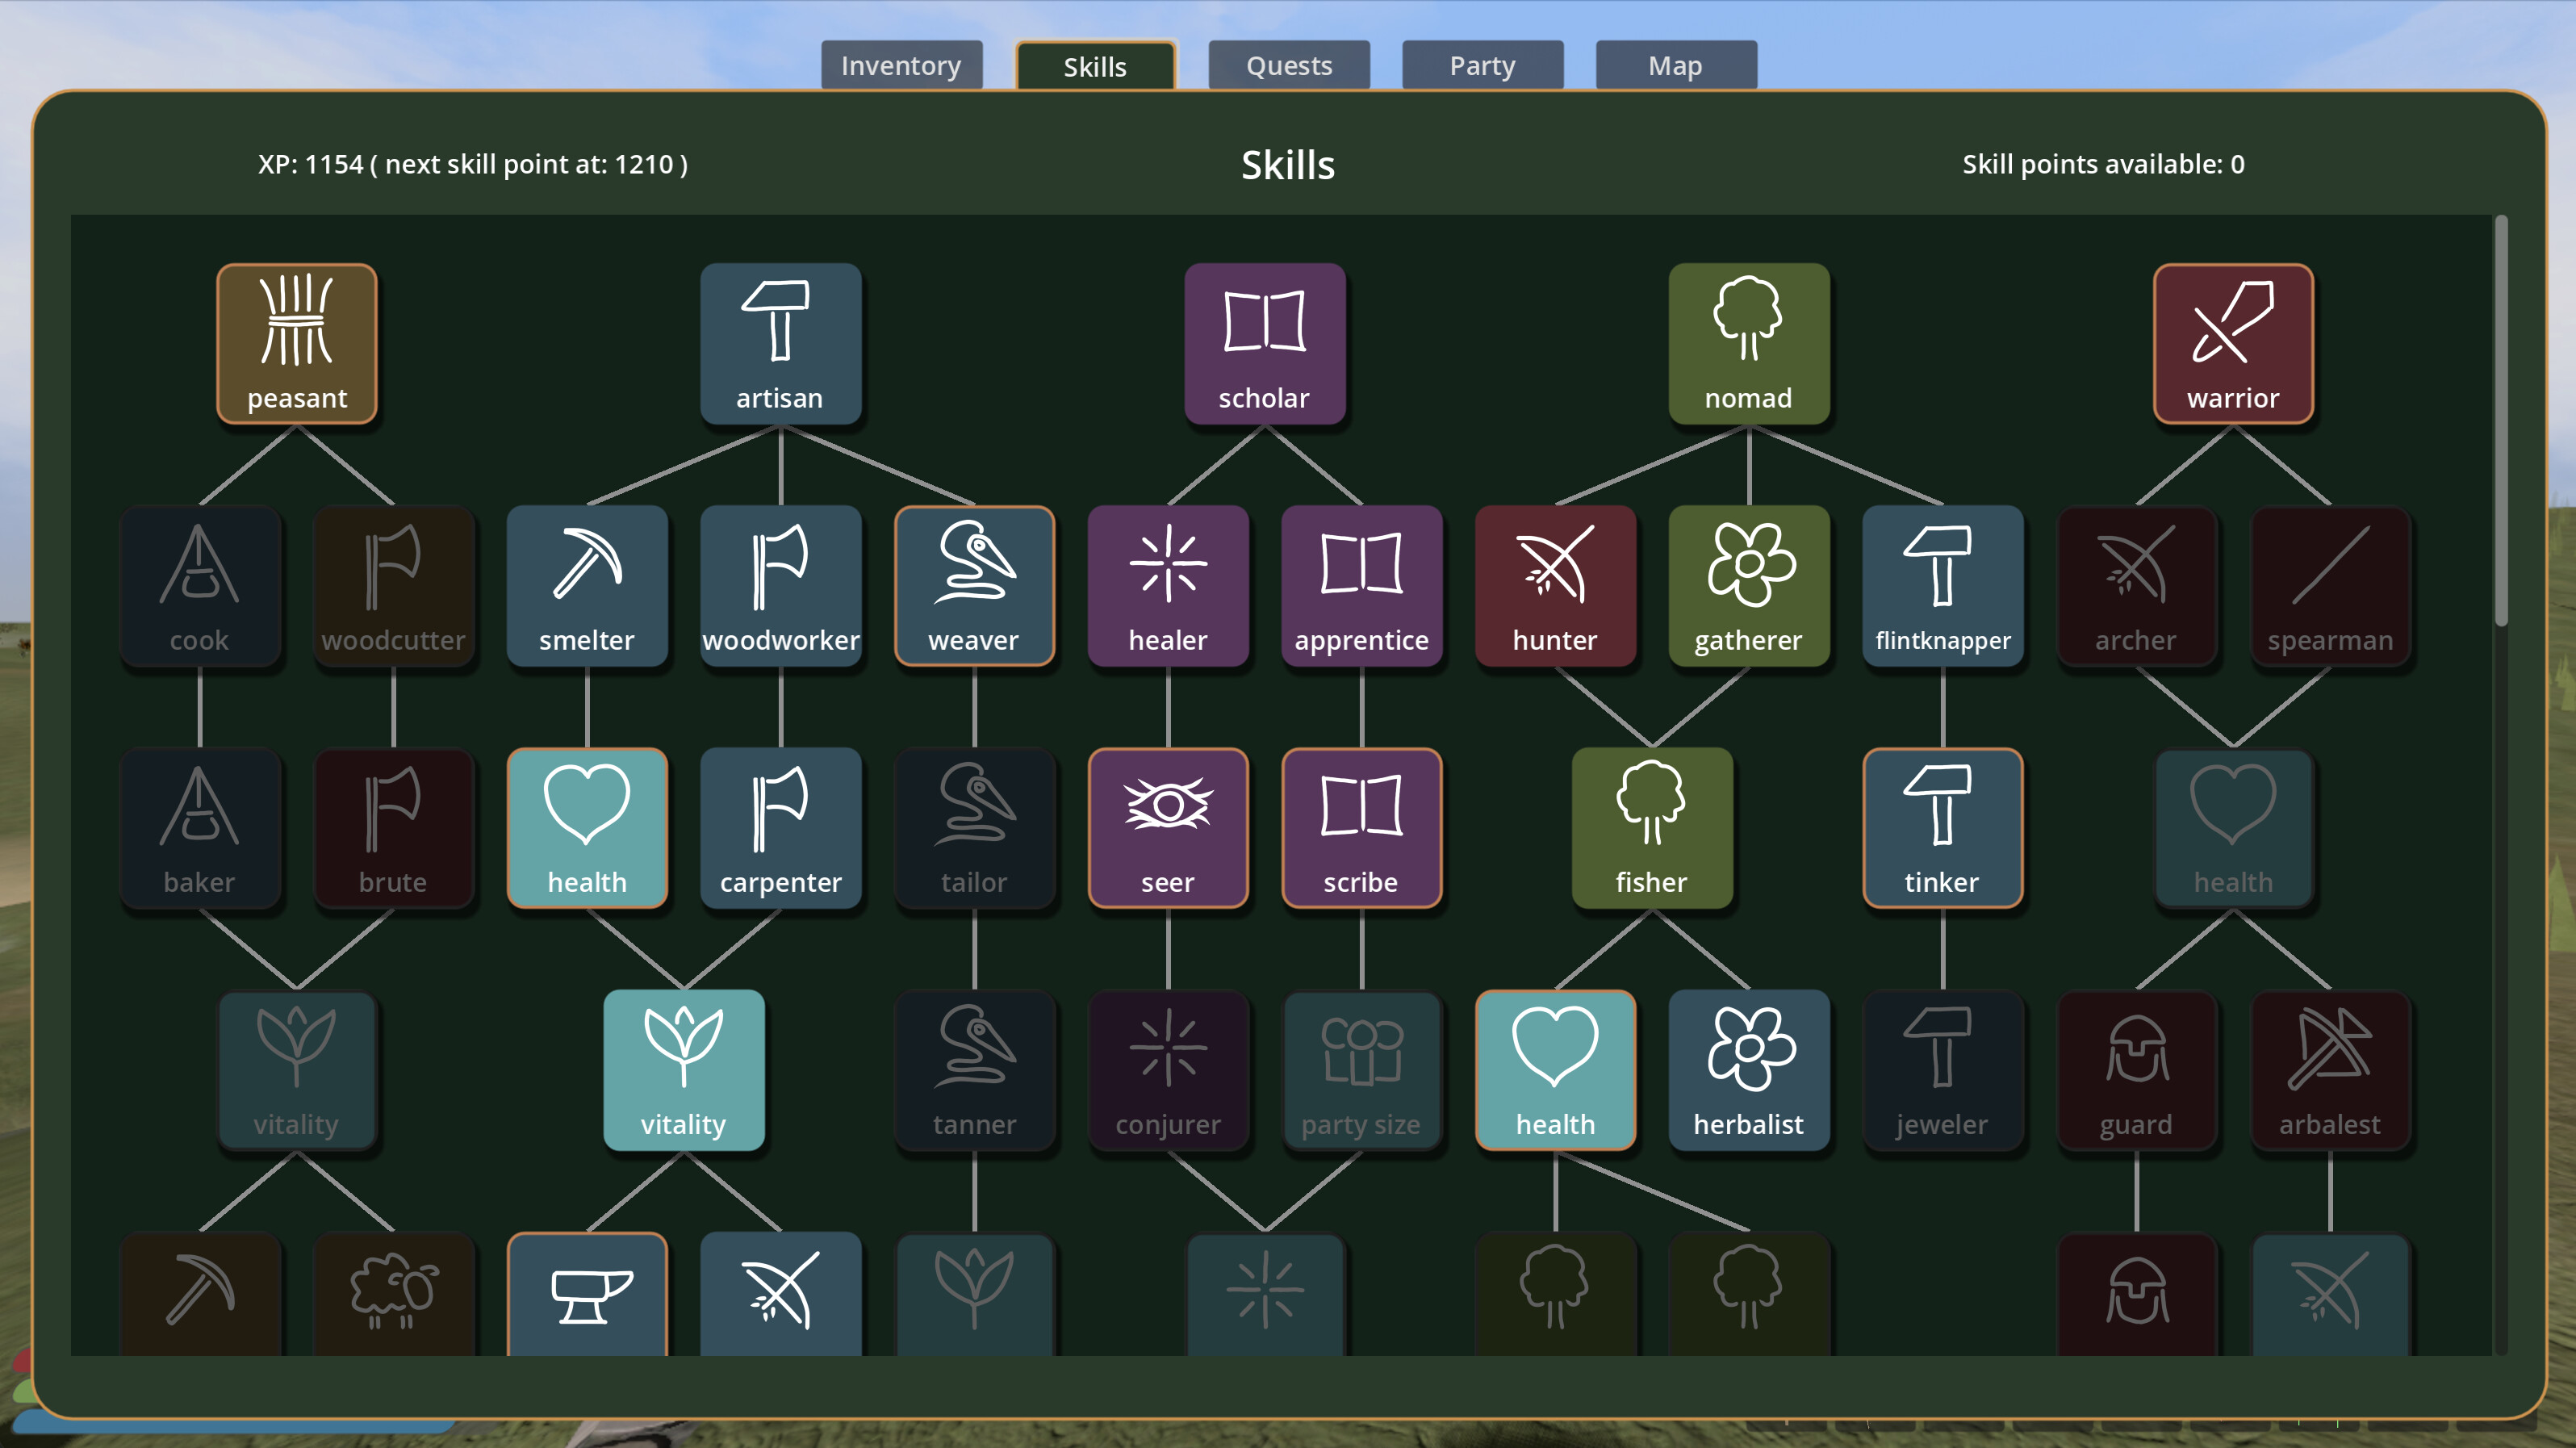Select the unlocked vitality skill
2576x1448 pixels.
(x=685, y=1070)
